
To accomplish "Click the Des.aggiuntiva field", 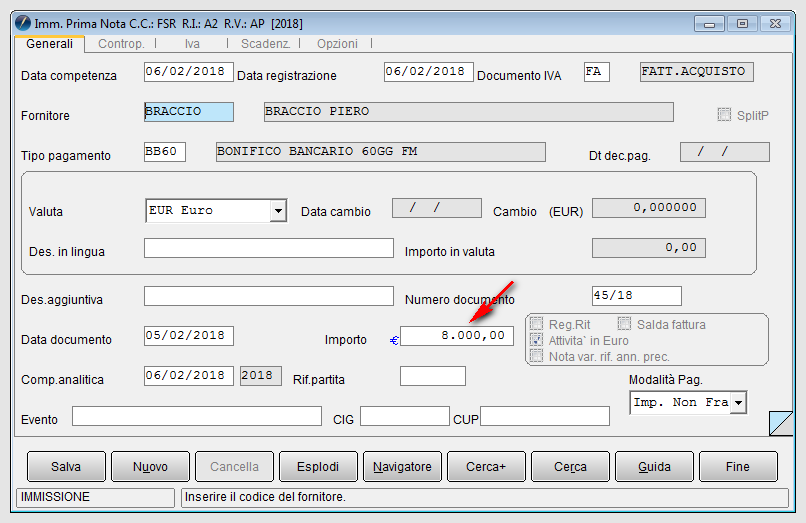I will 269,296.
